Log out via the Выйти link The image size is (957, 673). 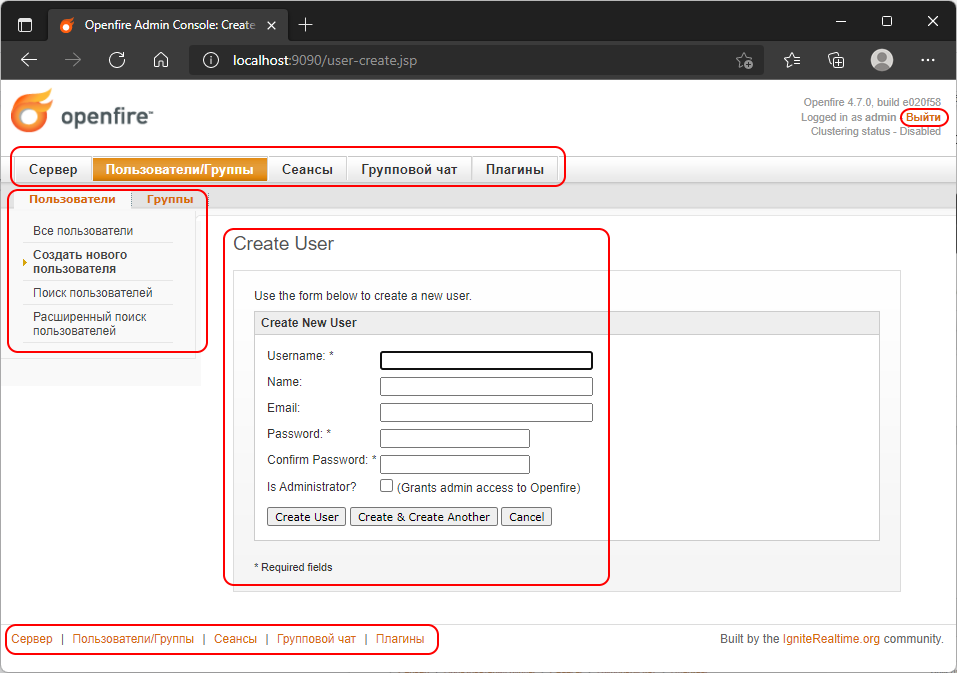[x=923, y=117]
